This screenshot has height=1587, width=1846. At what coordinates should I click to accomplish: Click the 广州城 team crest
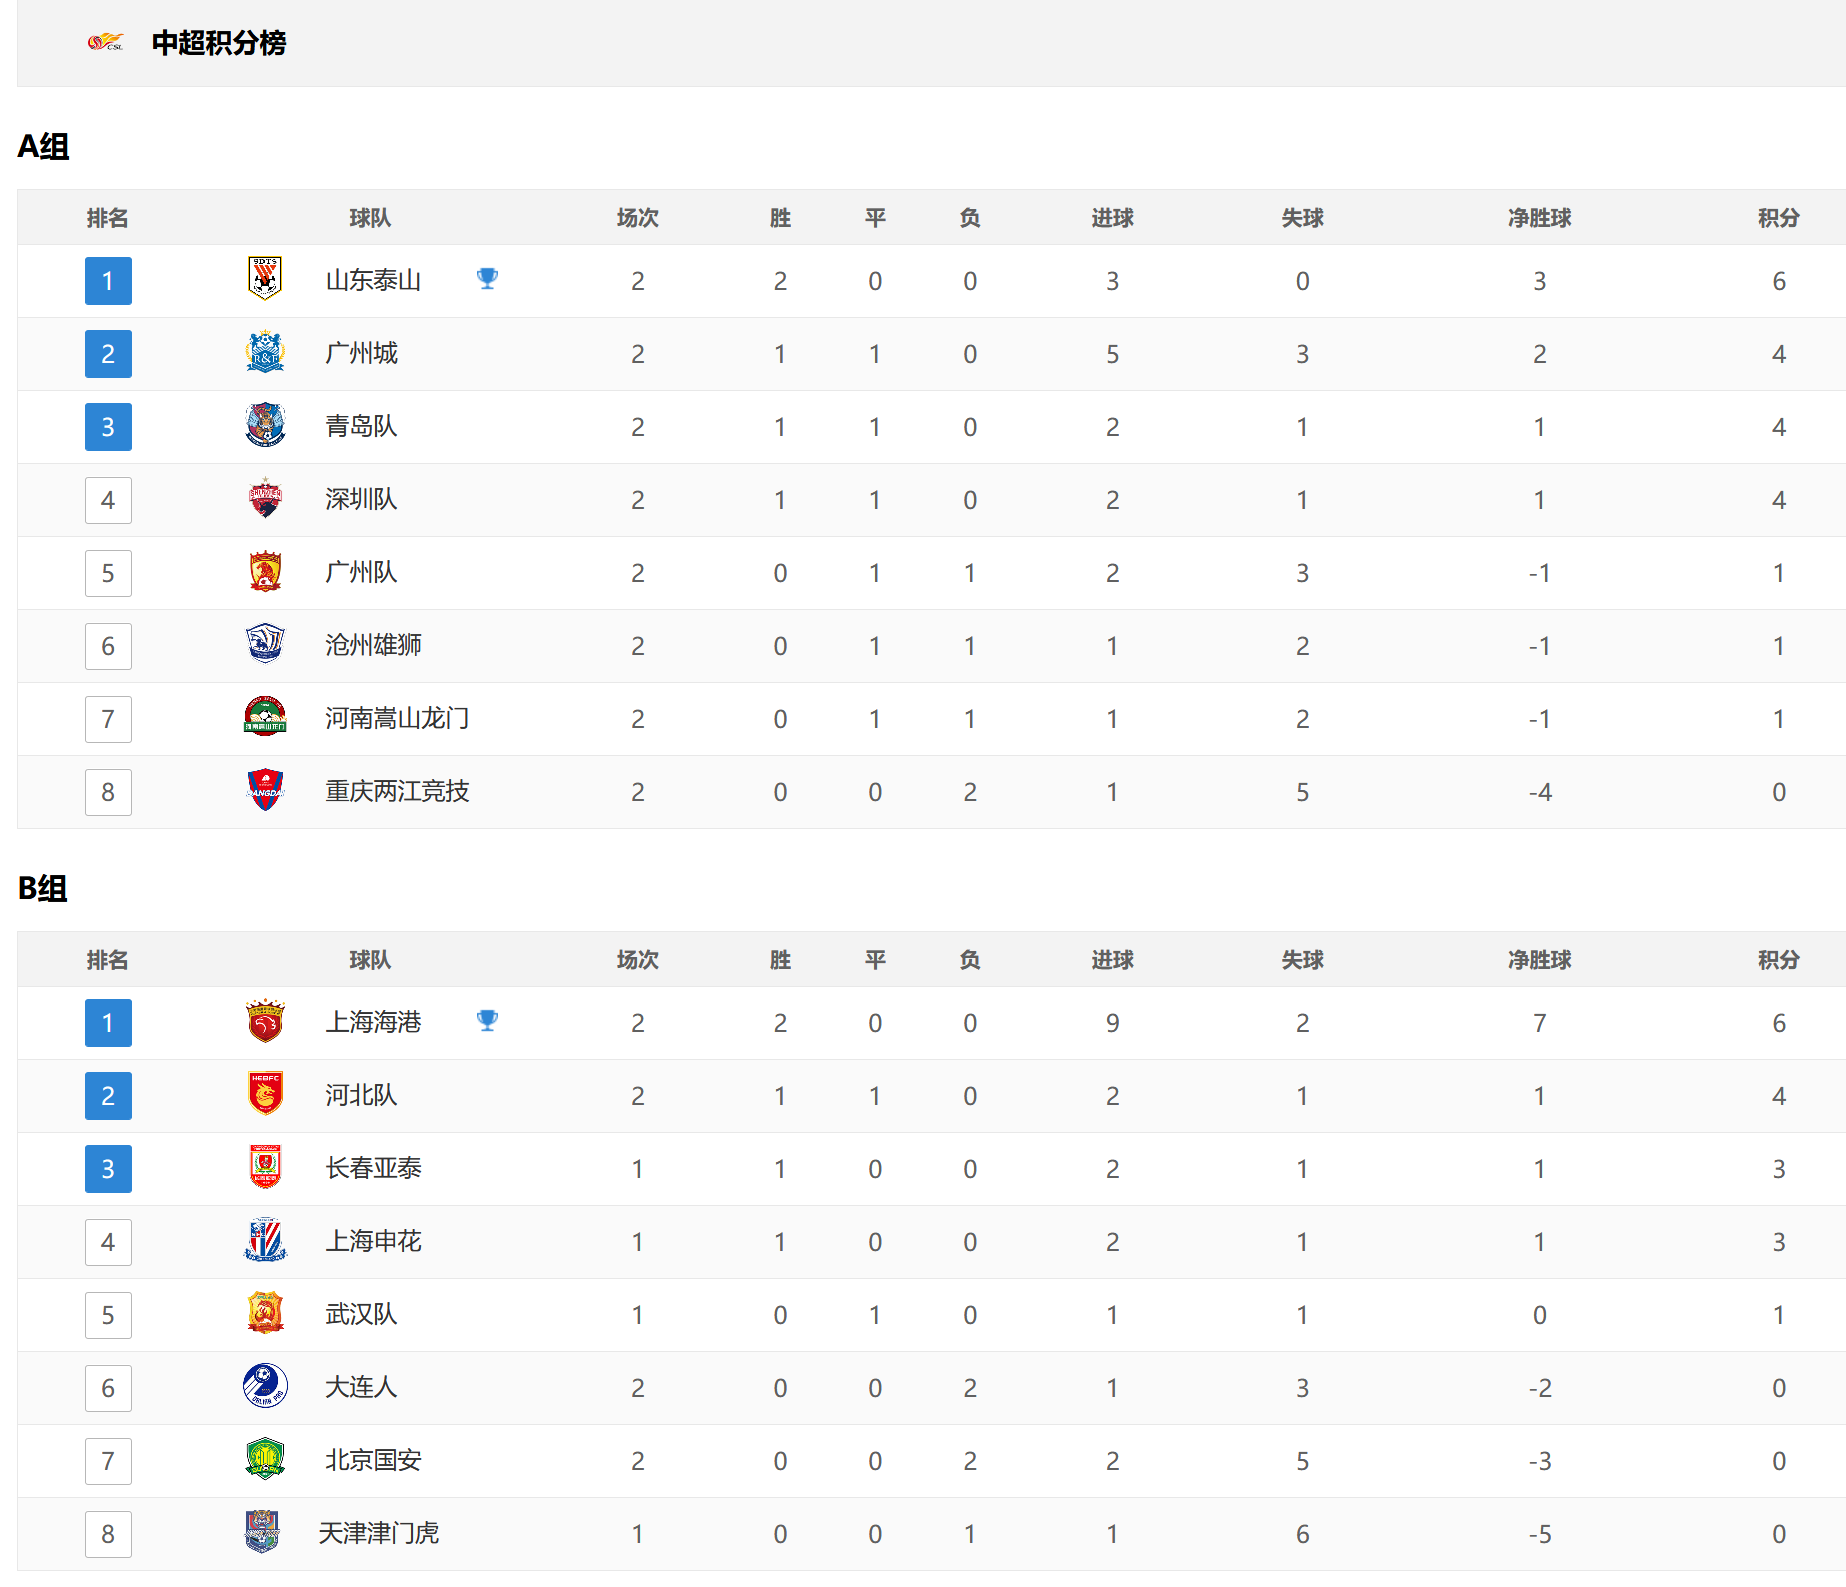pyautogui.click(x=265, y=352)
